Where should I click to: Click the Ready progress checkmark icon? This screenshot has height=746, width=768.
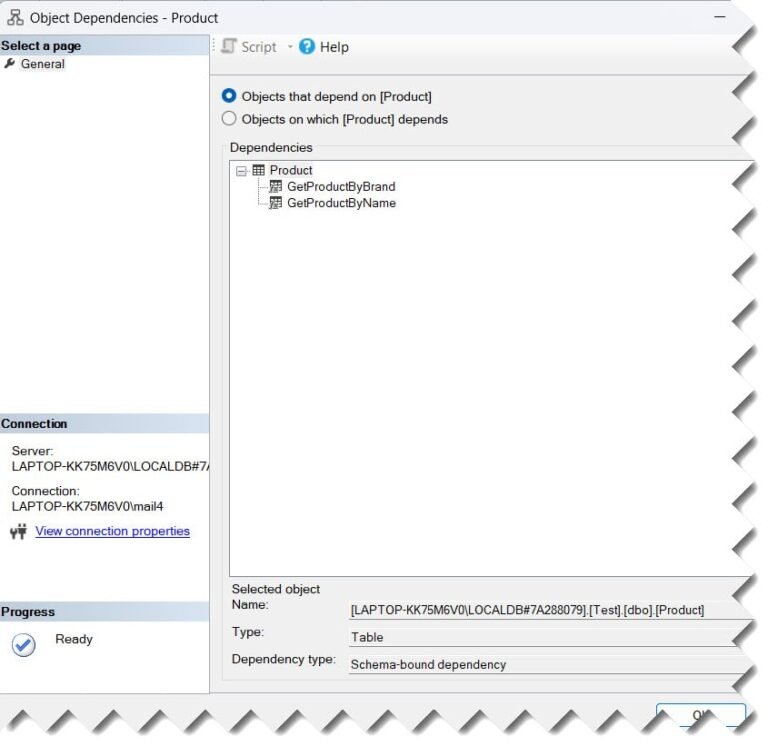tap(23, 645)
